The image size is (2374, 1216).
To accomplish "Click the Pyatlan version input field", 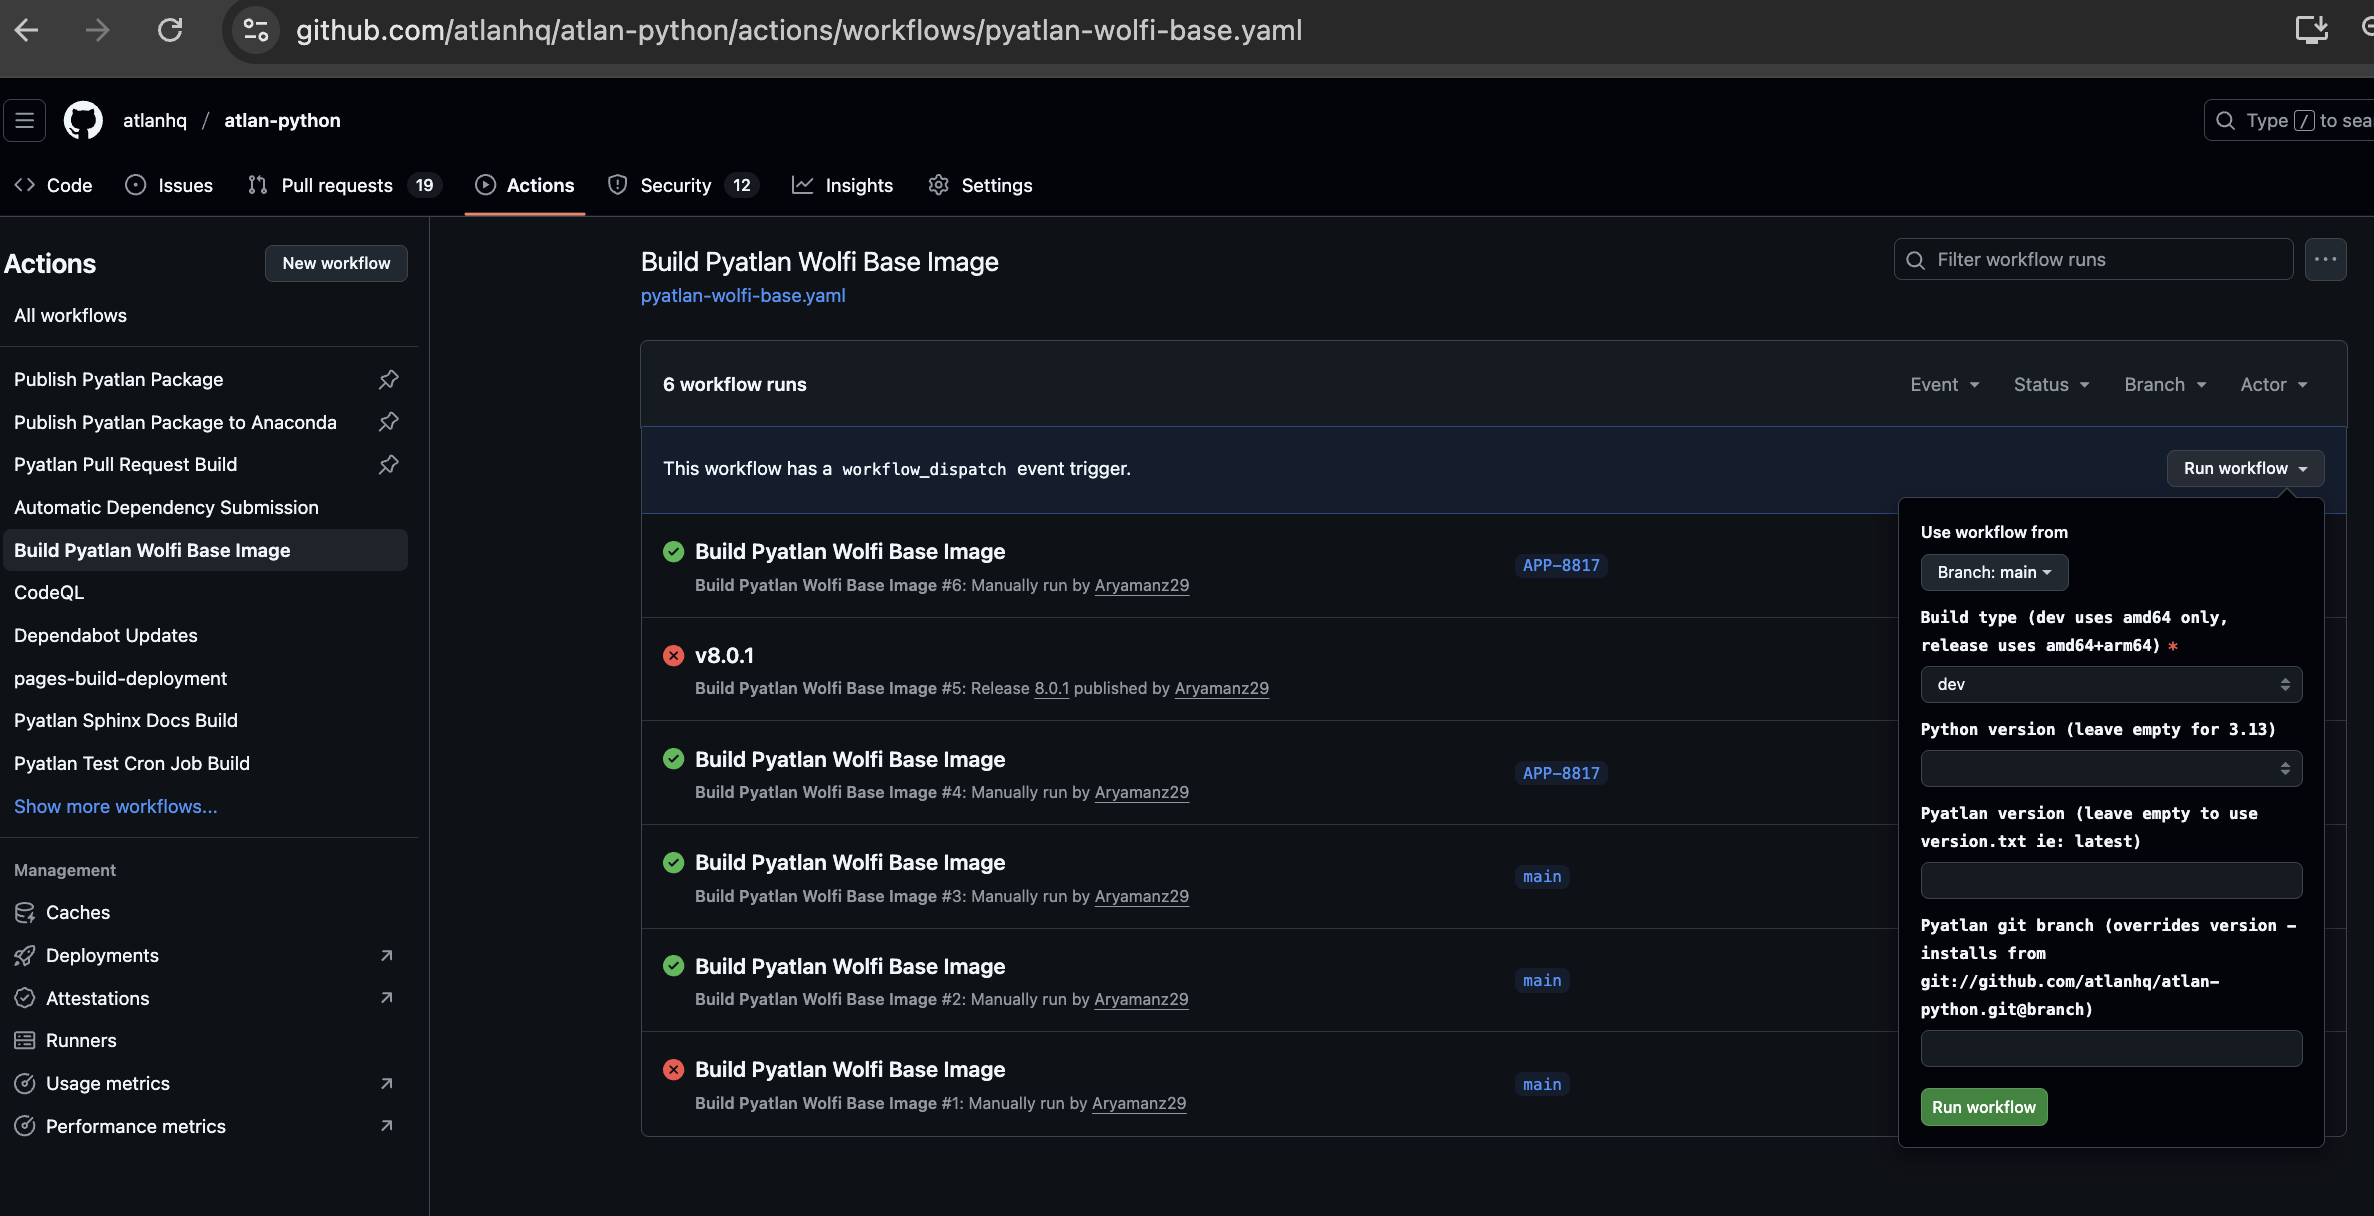I will pyautogui.click(x=2111, y=880).
